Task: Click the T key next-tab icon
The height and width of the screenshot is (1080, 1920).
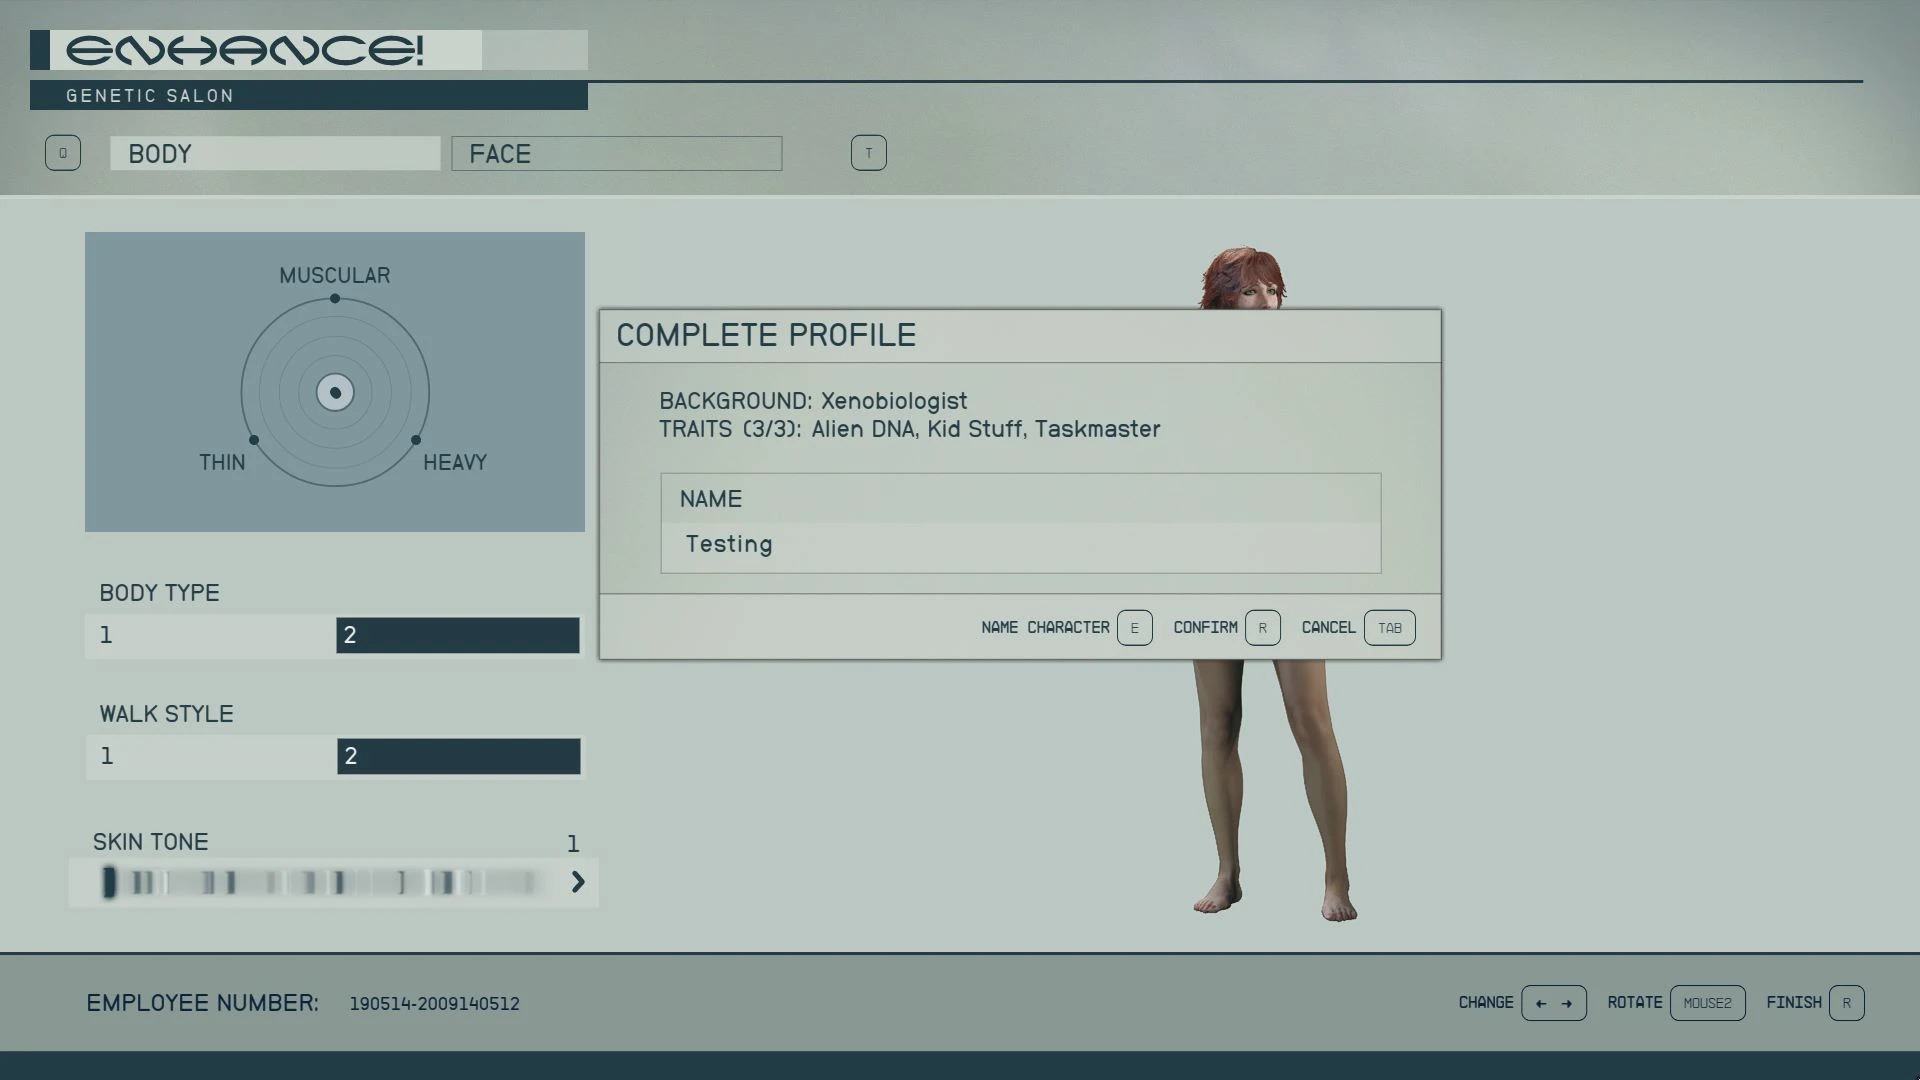Action: (869, 153)
